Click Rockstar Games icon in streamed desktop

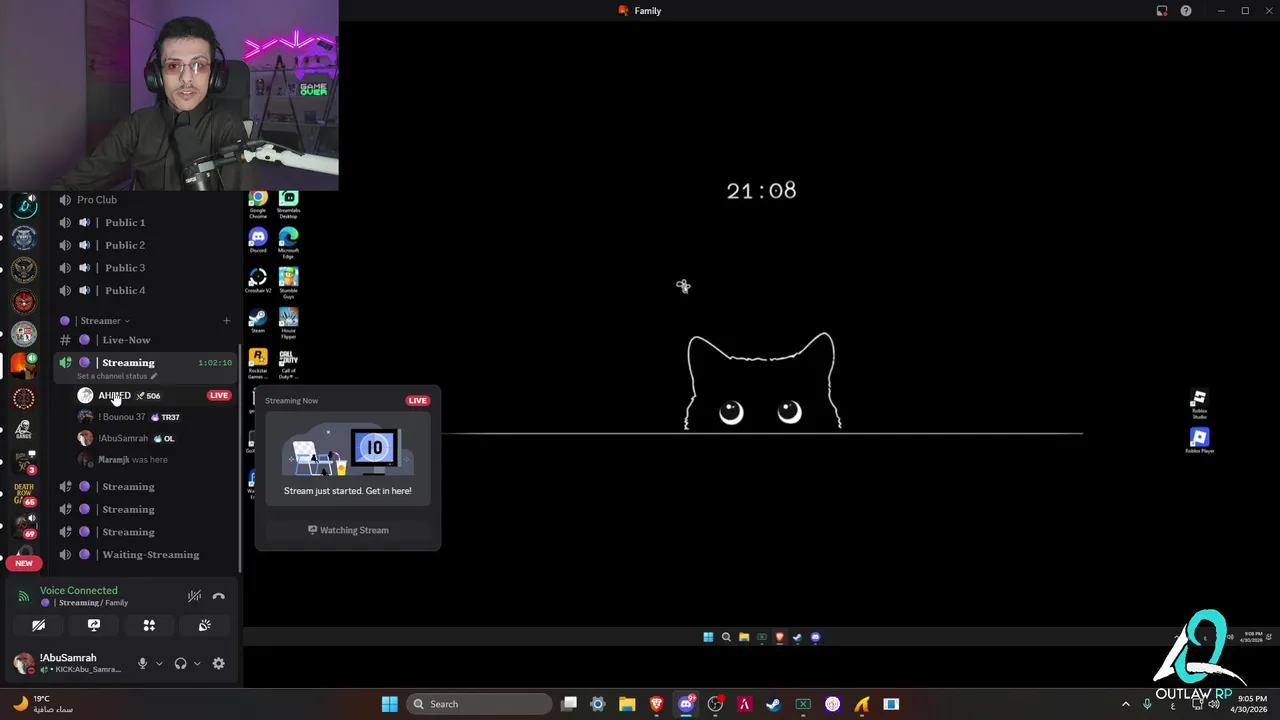258,363
